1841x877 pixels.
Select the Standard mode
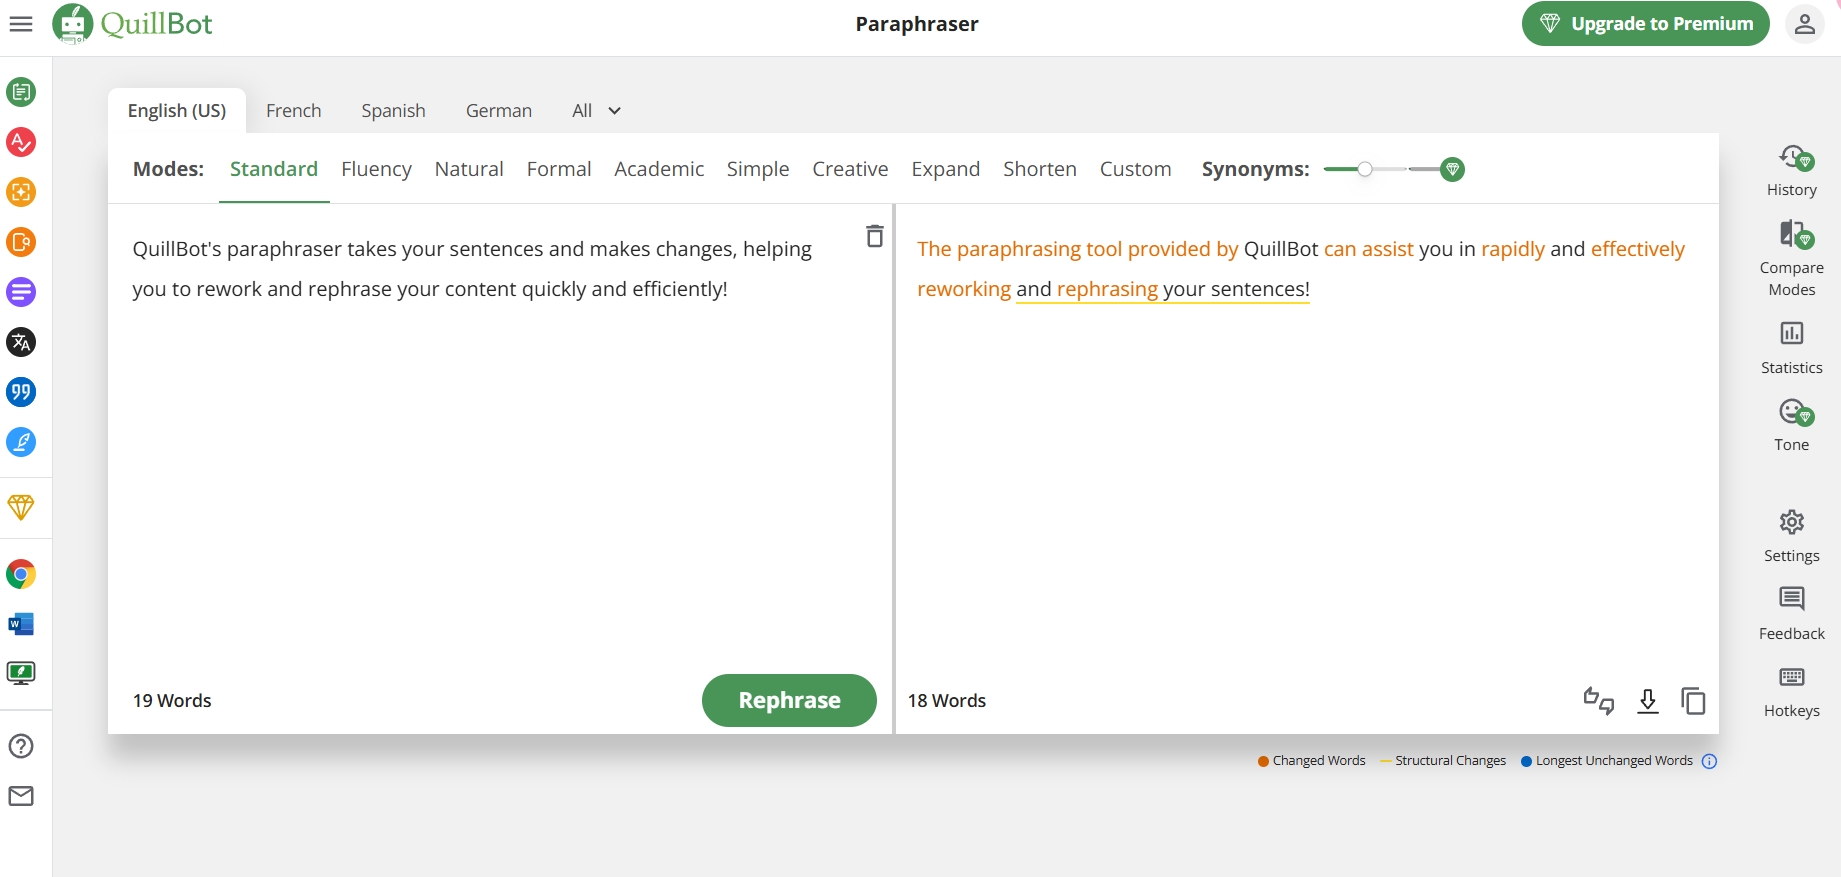pos(274,169)
